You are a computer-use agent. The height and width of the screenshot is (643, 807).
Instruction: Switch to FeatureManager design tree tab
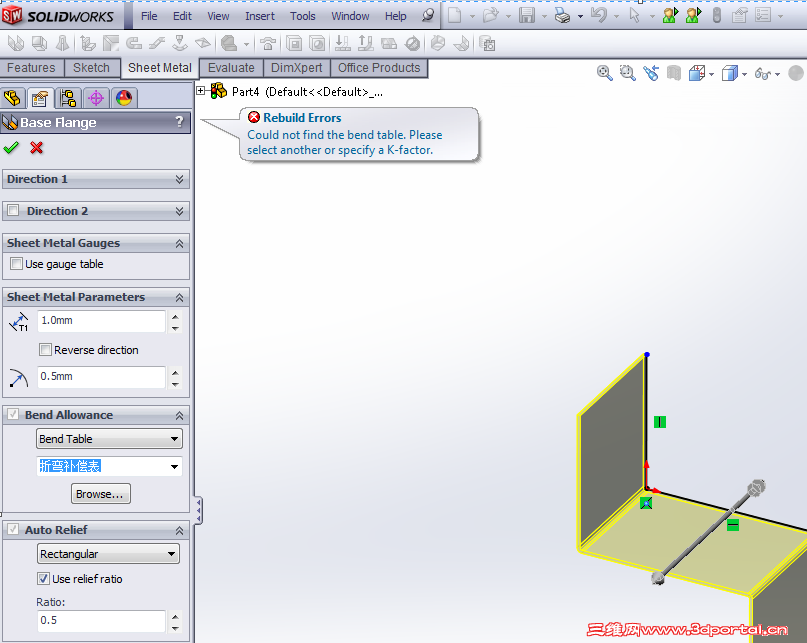12,98
